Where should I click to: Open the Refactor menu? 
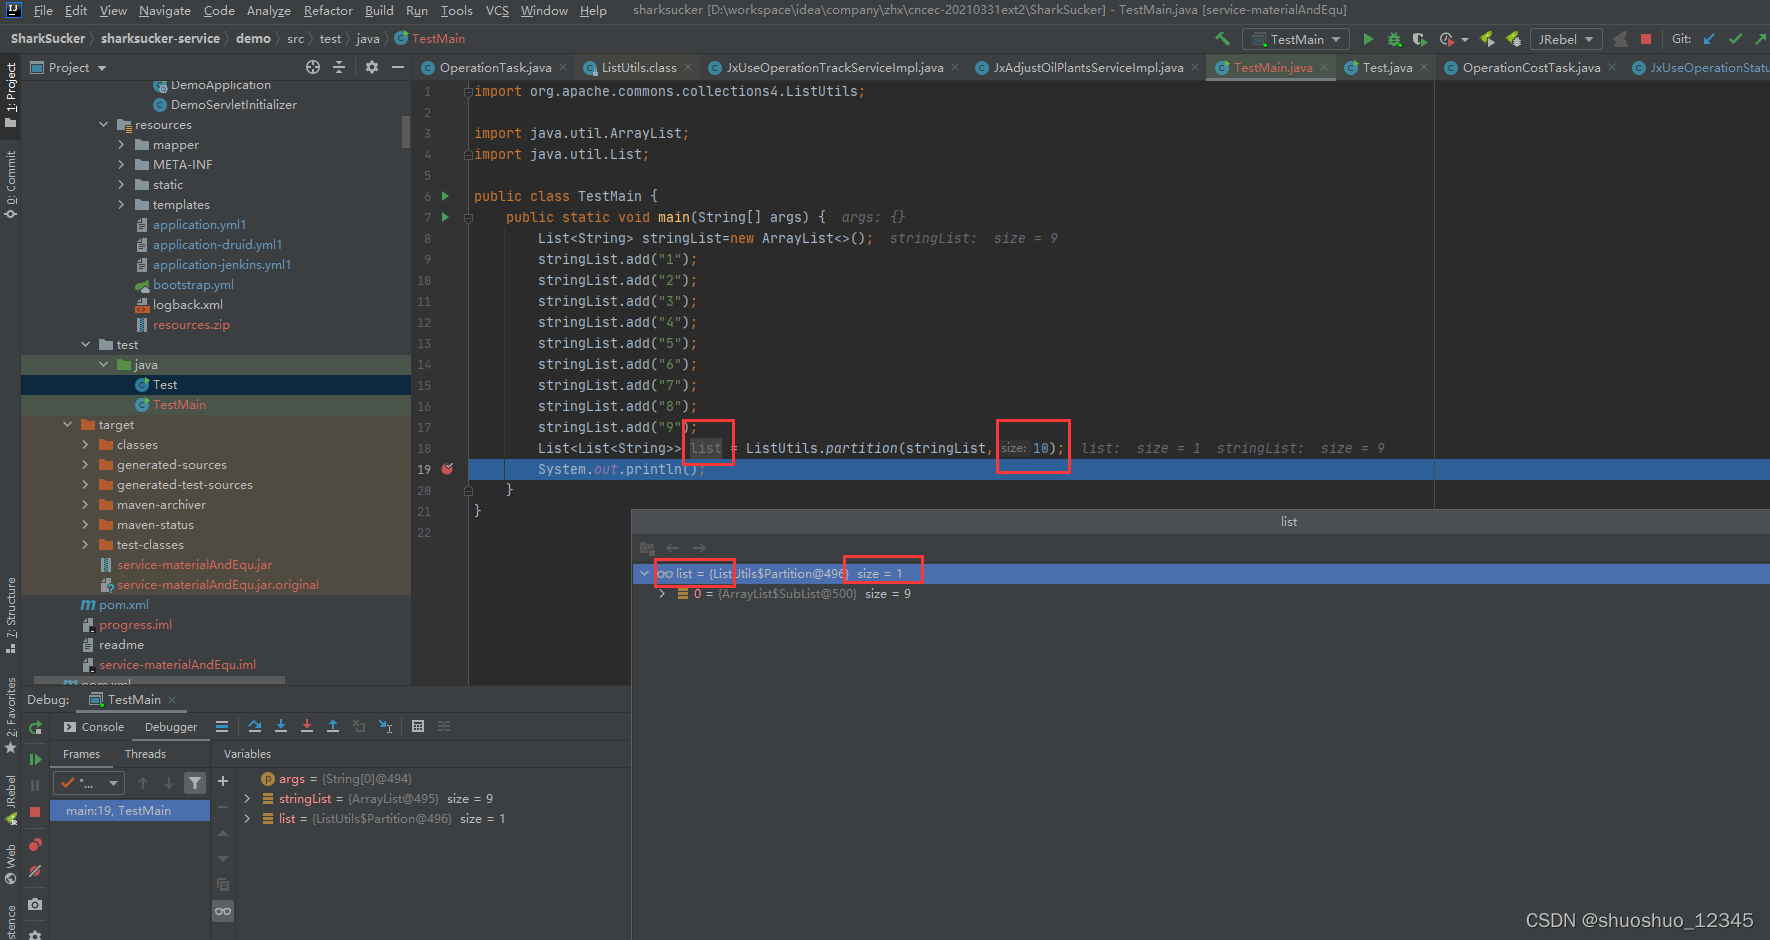328,10
